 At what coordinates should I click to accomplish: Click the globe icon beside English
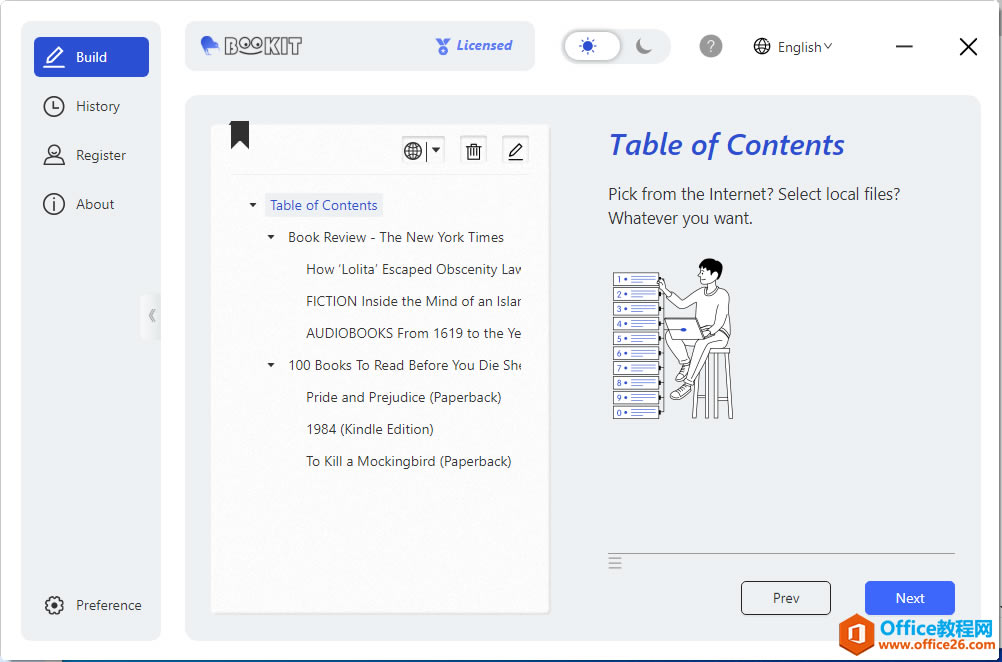762,47
